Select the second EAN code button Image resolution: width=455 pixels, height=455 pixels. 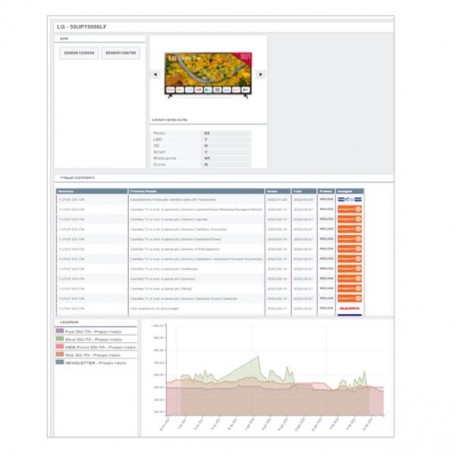[121, 53]
